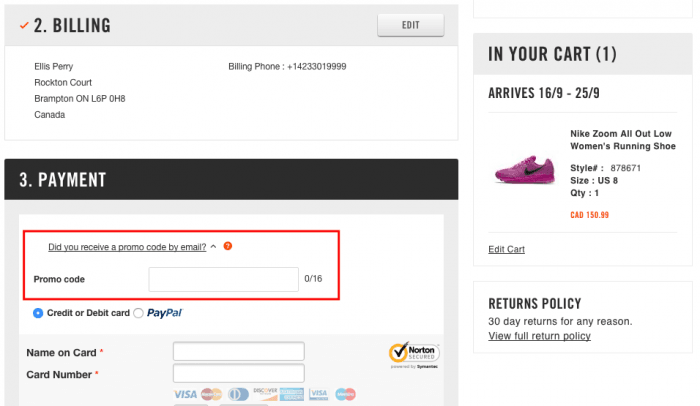Click the price CAD 150.99
This screenshot has height=406, width=700.
click(589, 215)
